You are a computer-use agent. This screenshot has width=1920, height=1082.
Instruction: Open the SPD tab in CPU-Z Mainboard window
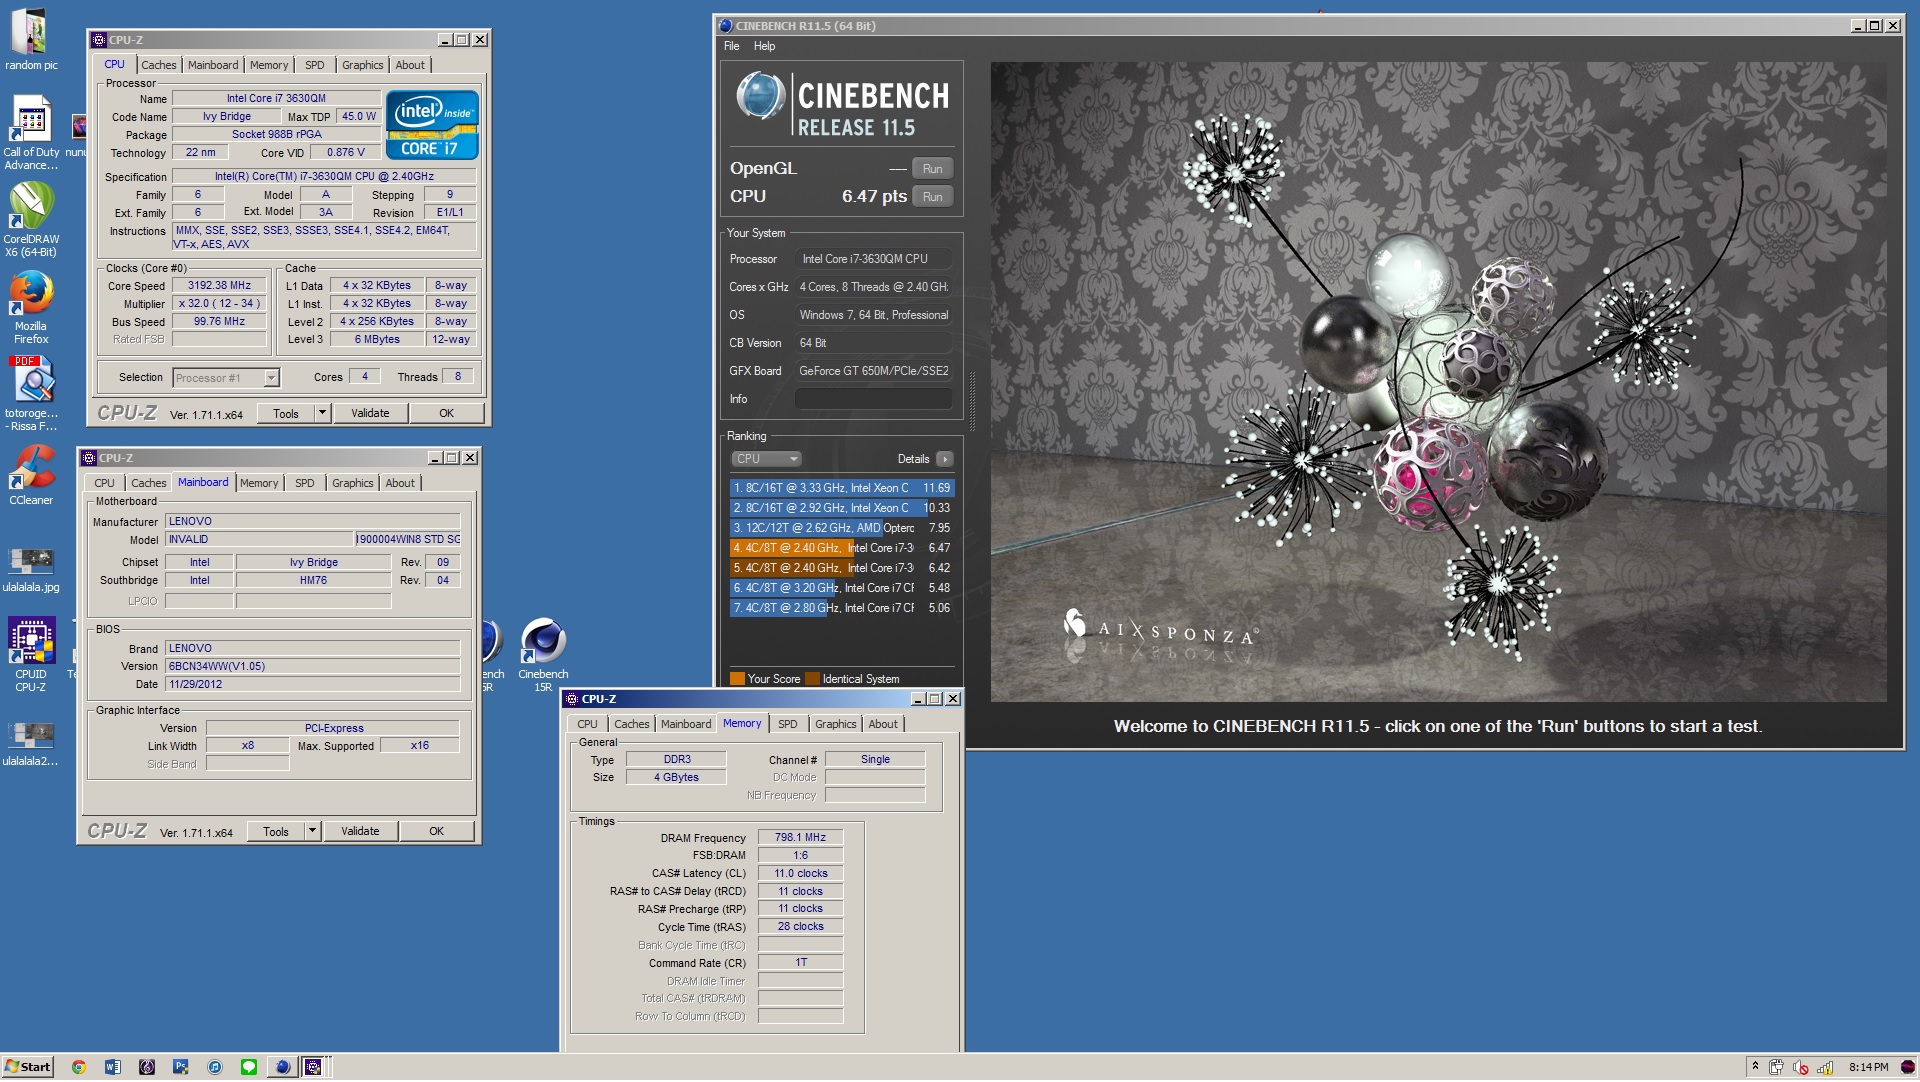(x=305, y=484)
